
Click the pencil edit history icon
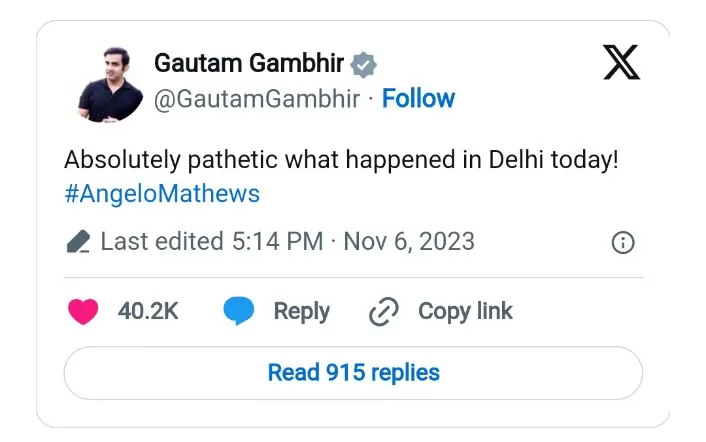coord(78,242)
